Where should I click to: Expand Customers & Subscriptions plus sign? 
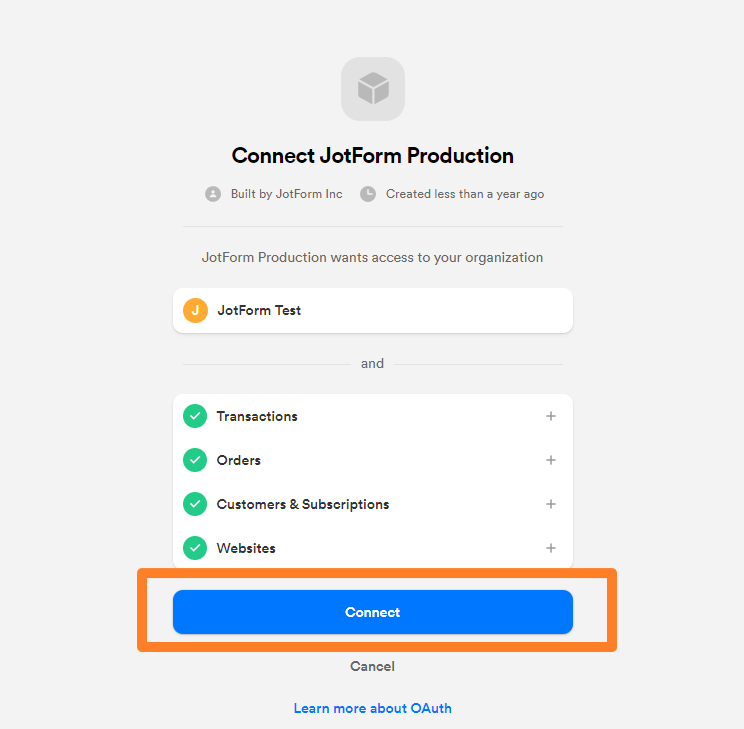pos(551,504)
